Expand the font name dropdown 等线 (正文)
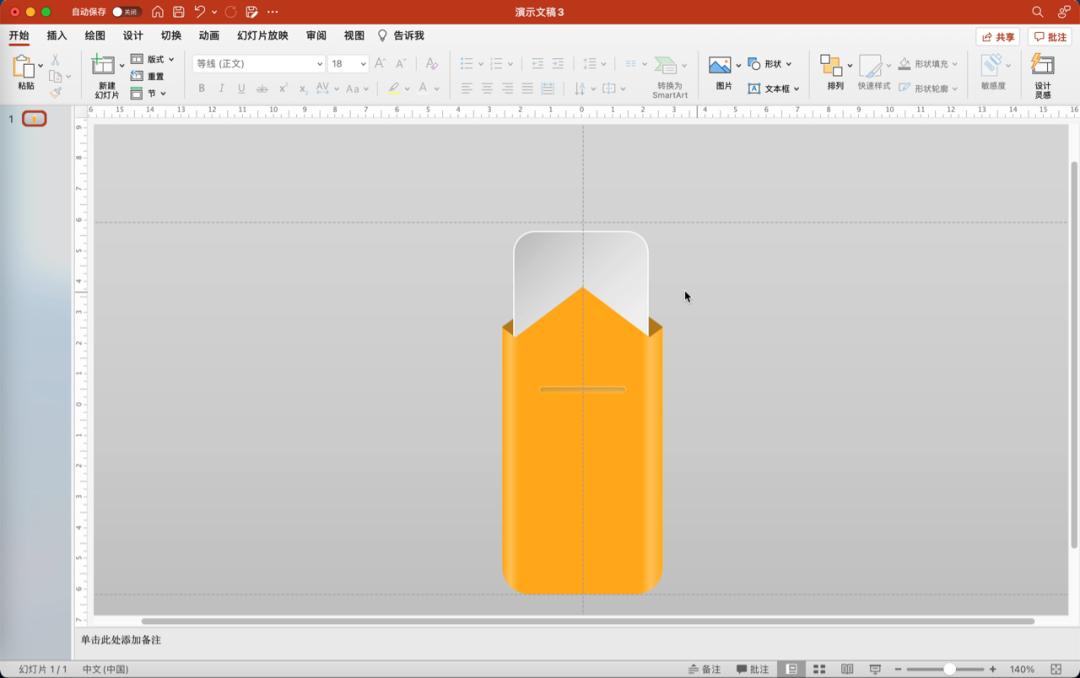Screen dimensions: 1080x678 point(320,64)
